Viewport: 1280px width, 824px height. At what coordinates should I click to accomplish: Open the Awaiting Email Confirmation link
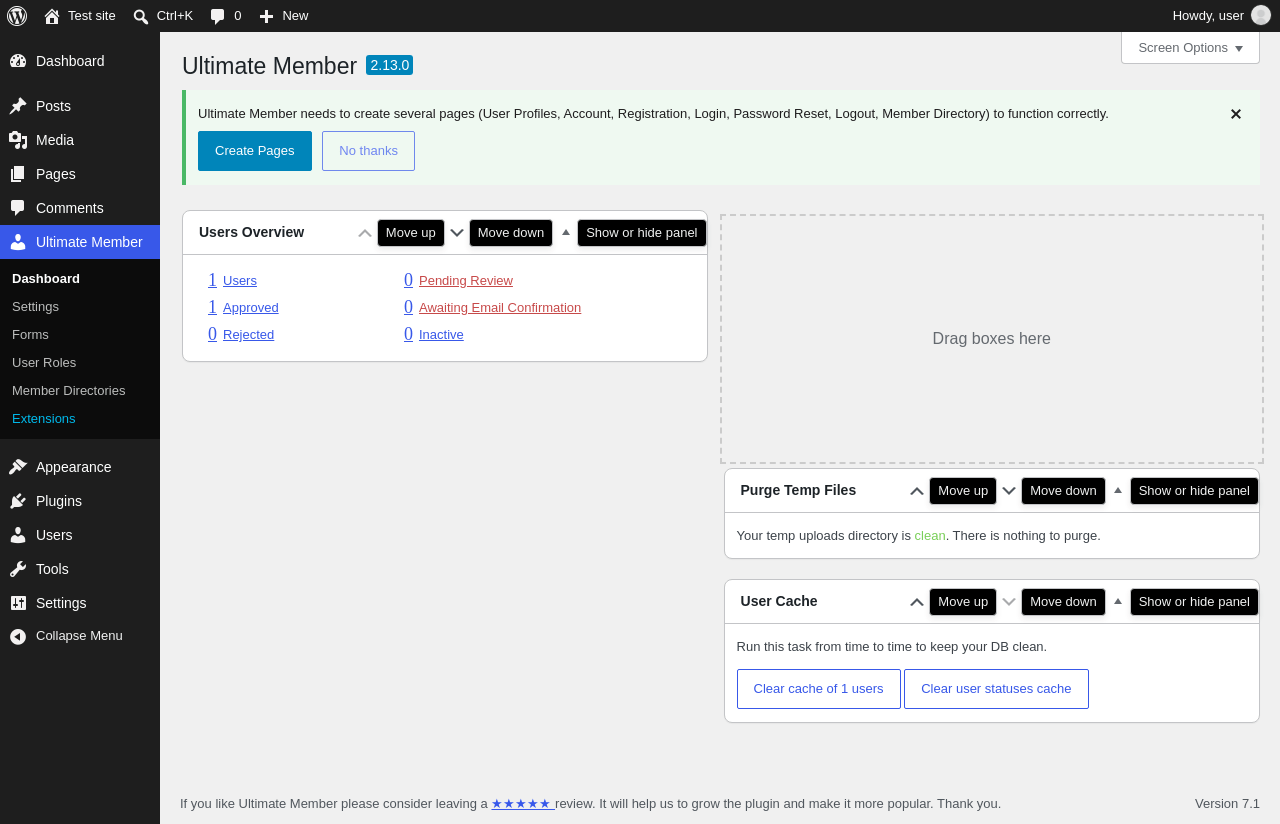click(x=500, y=308)
